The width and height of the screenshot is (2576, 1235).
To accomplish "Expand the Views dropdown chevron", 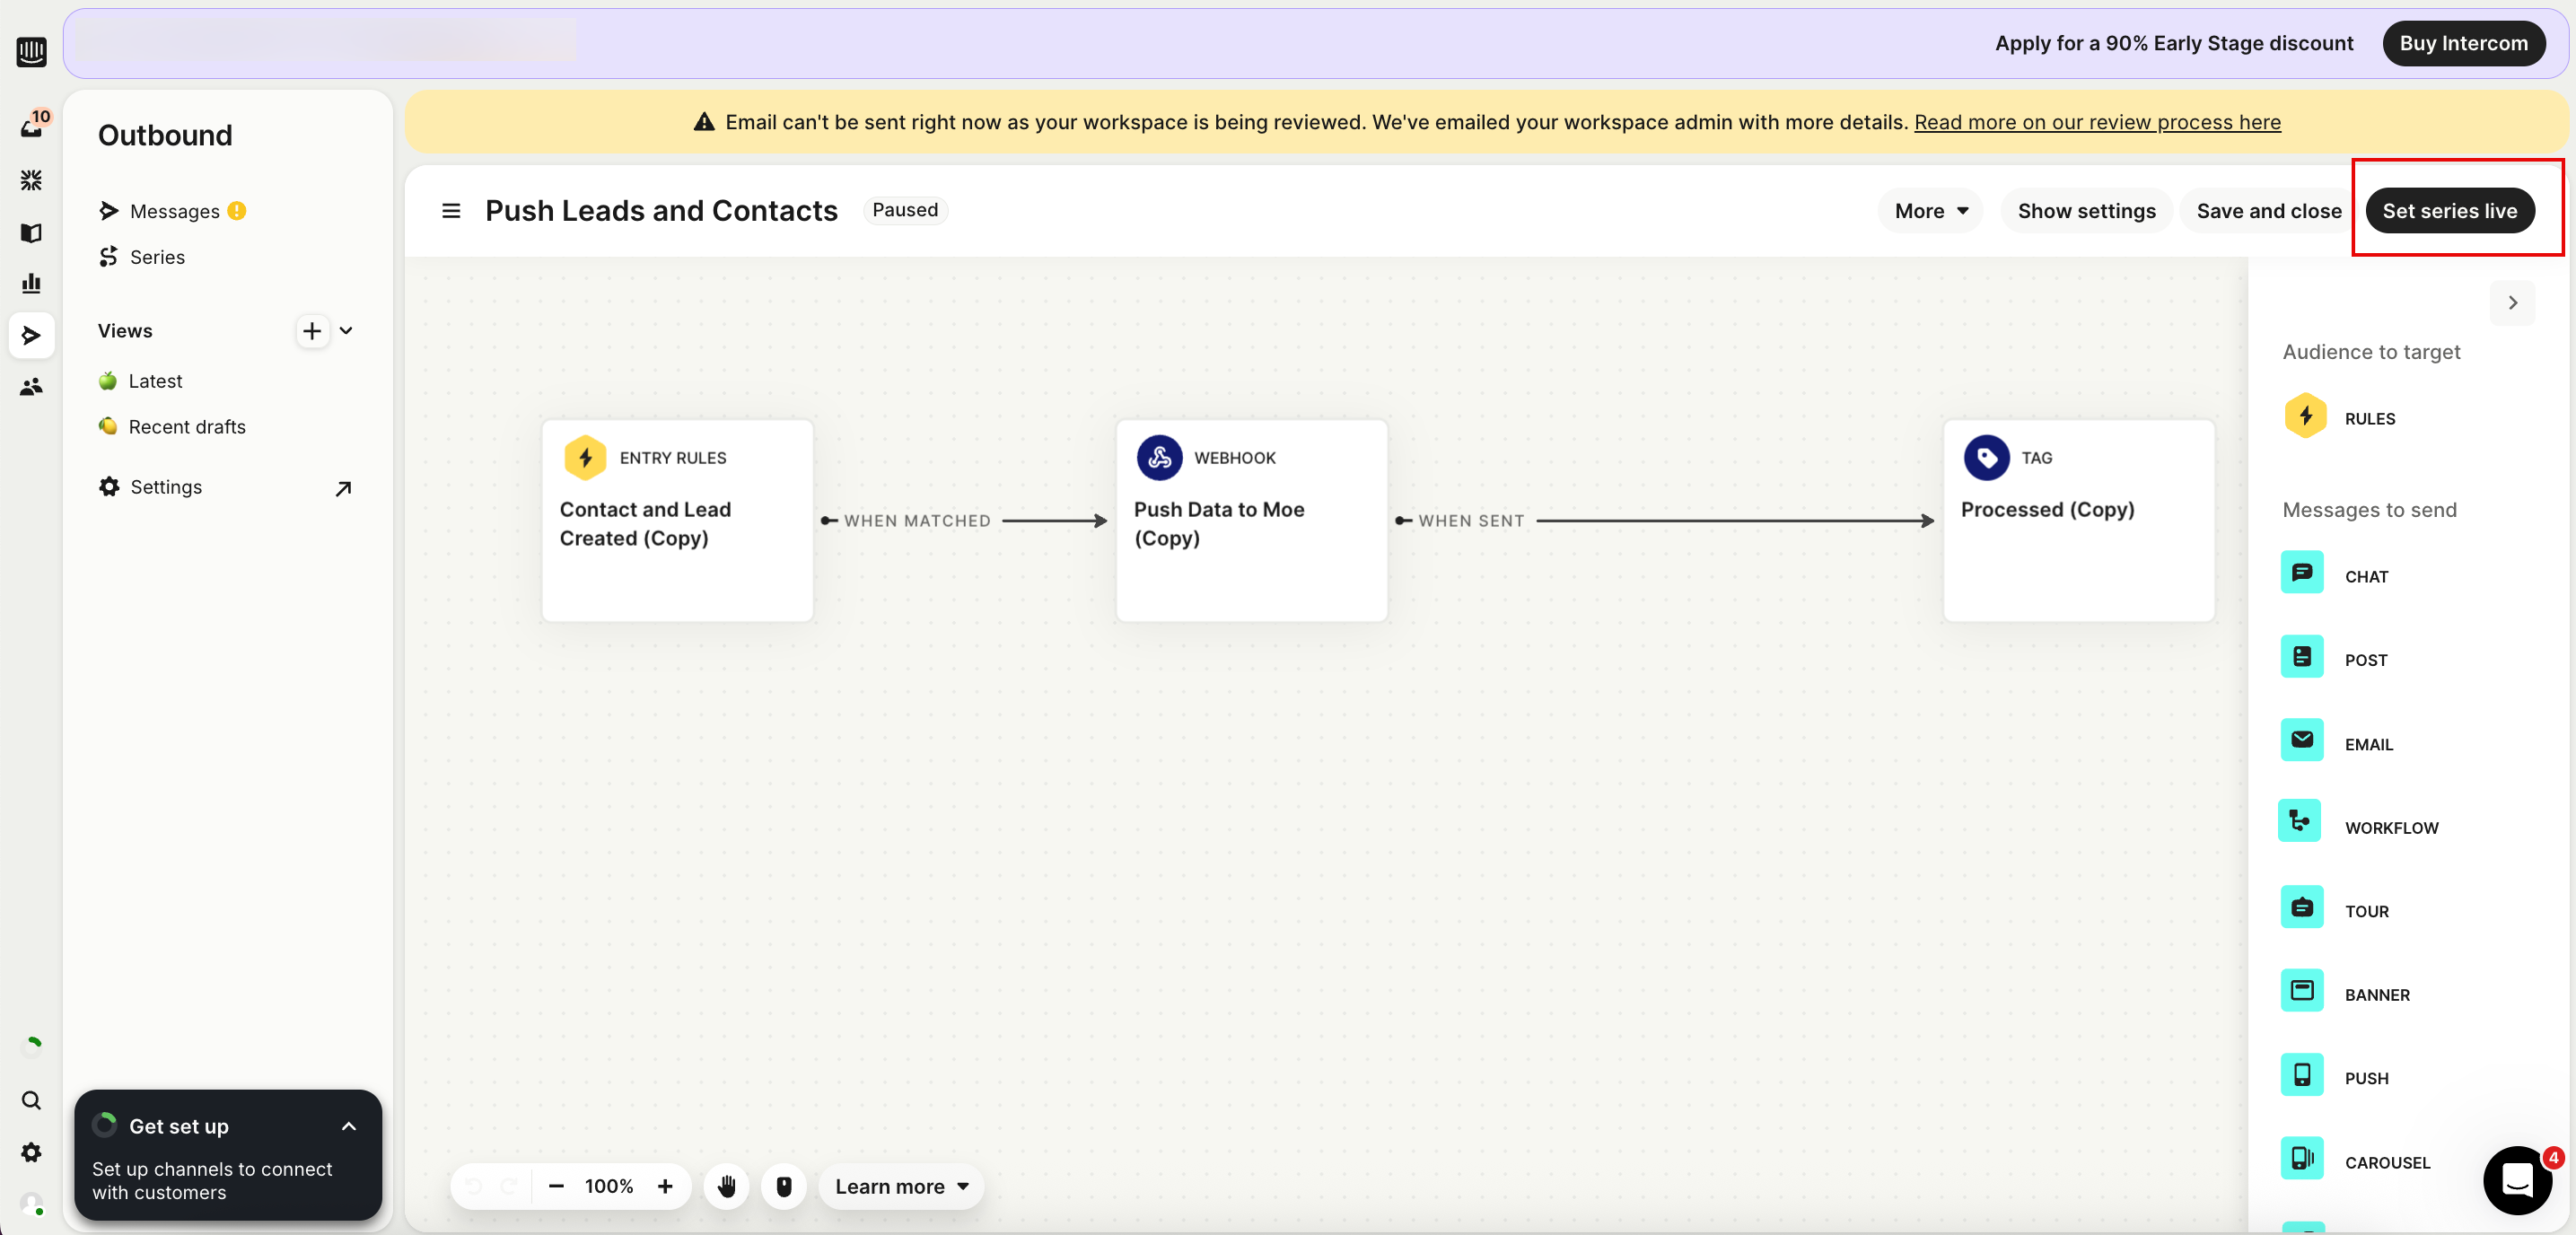I will pos(347,331).
